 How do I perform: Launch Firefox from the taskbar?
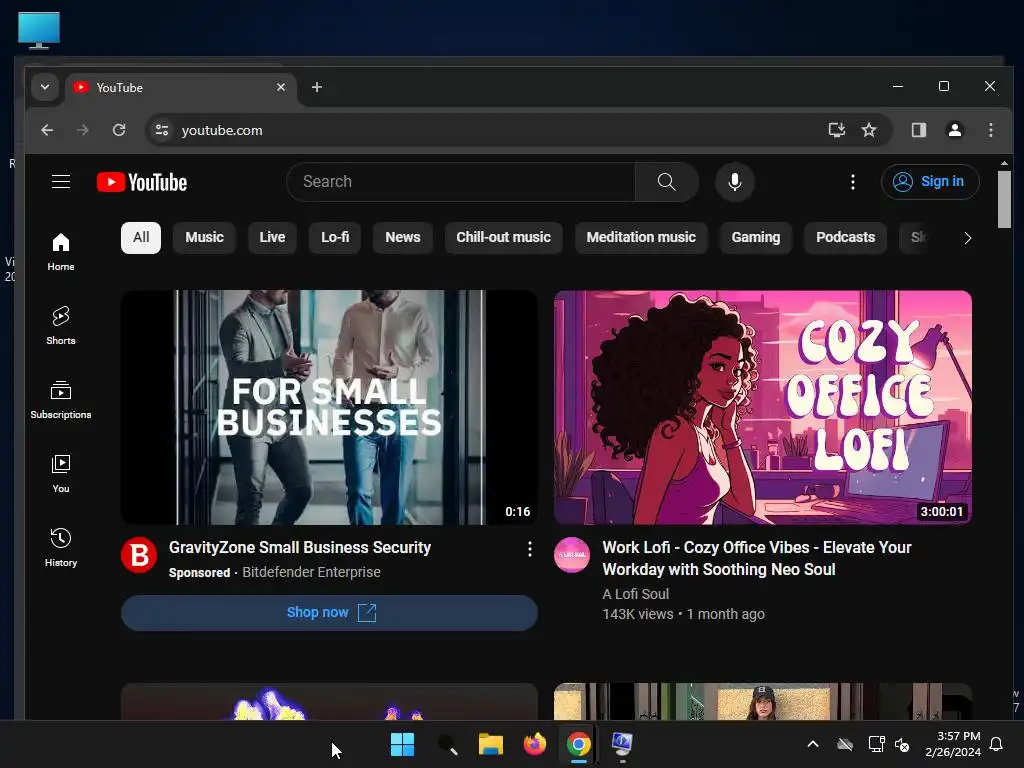(x=535, y=744)
